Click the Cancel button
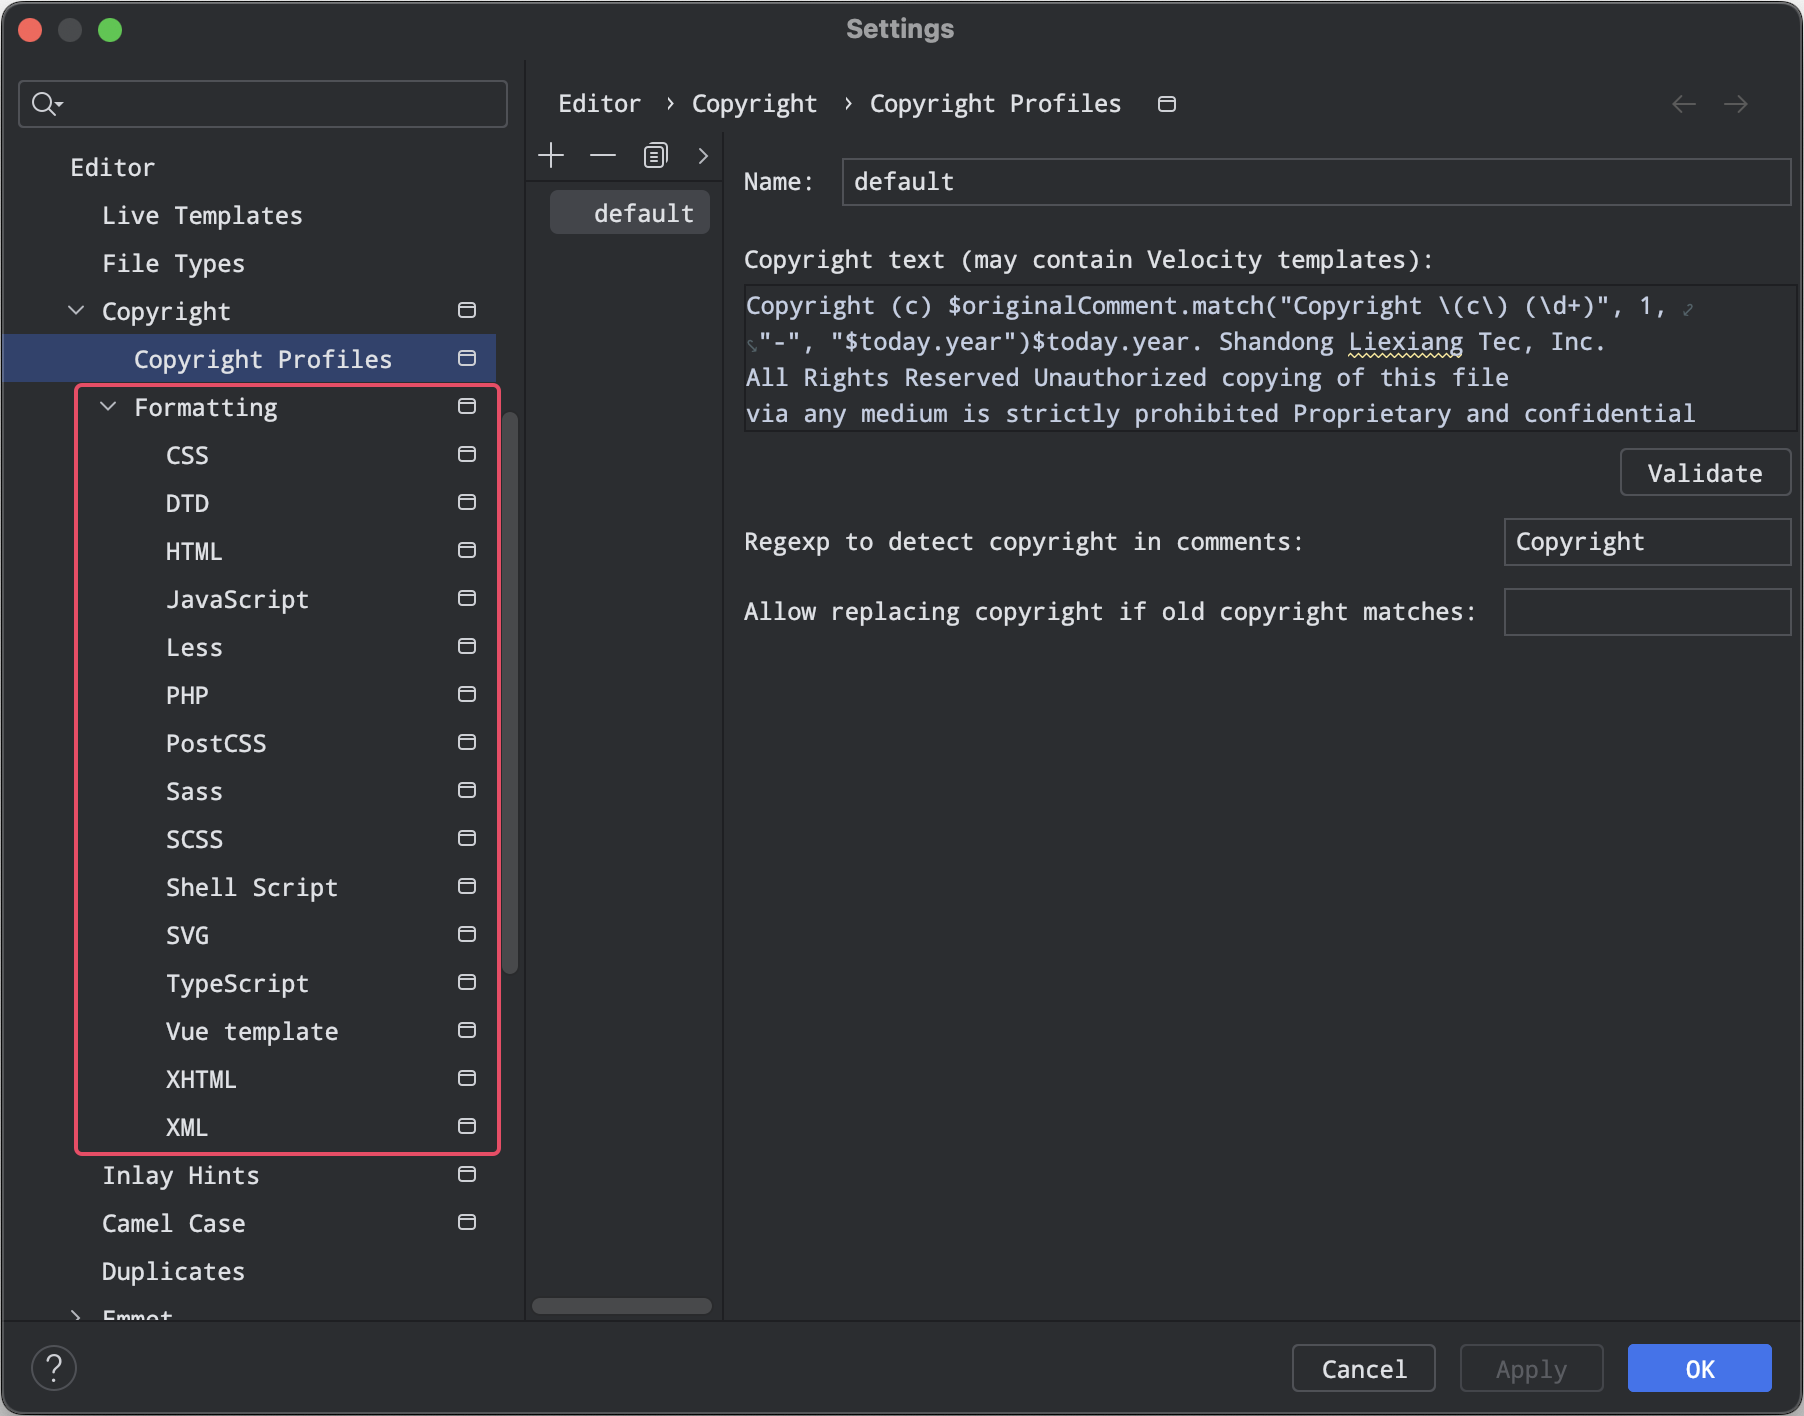1804x1416 pixels. click(1363, 1369)
